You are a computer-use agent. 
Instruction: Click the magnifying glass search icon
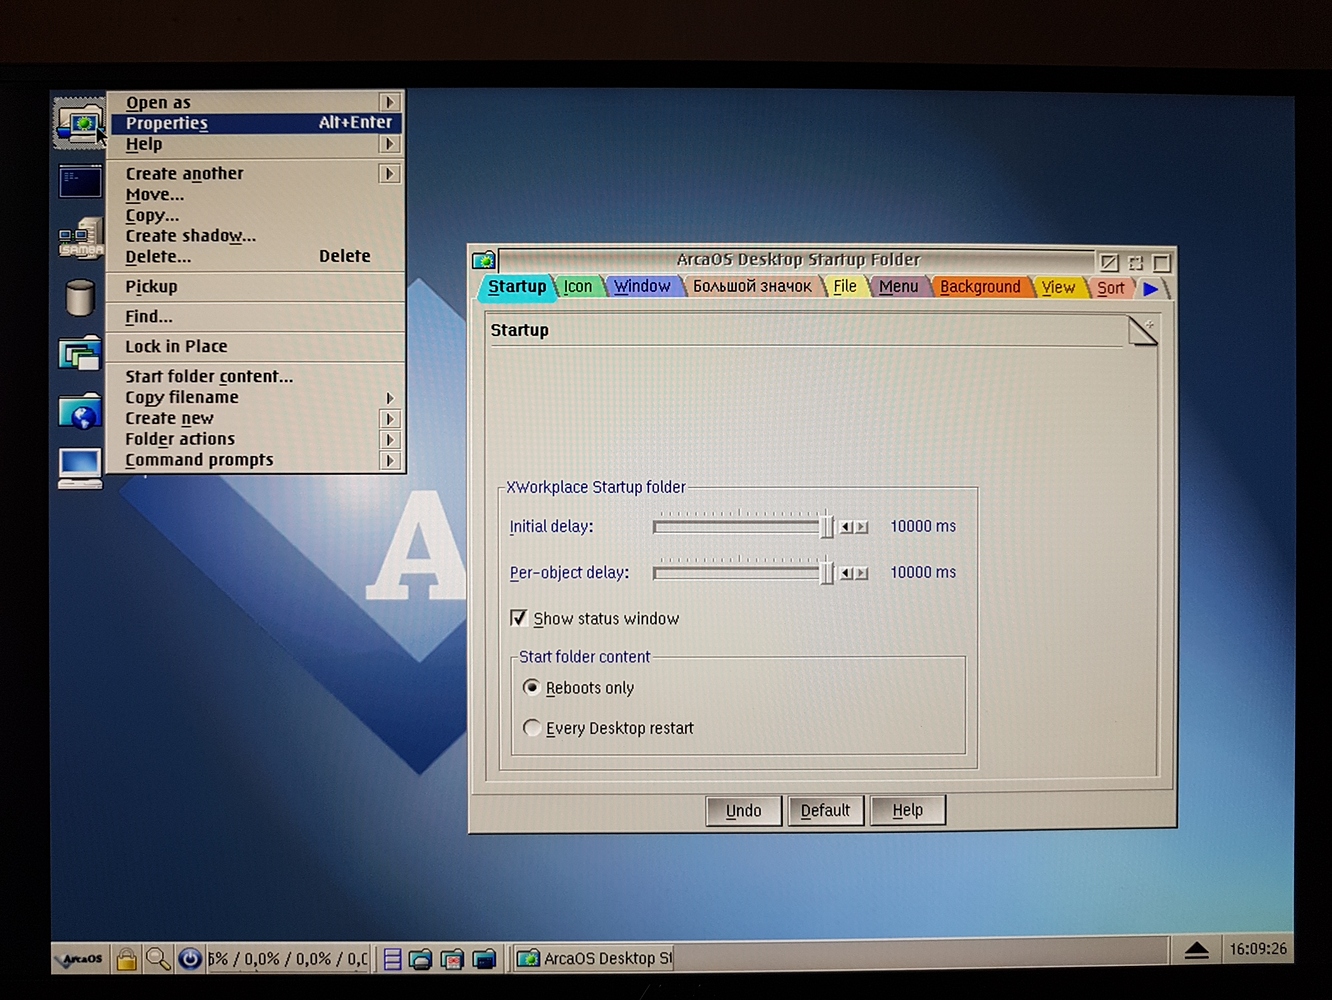[157, 958]
